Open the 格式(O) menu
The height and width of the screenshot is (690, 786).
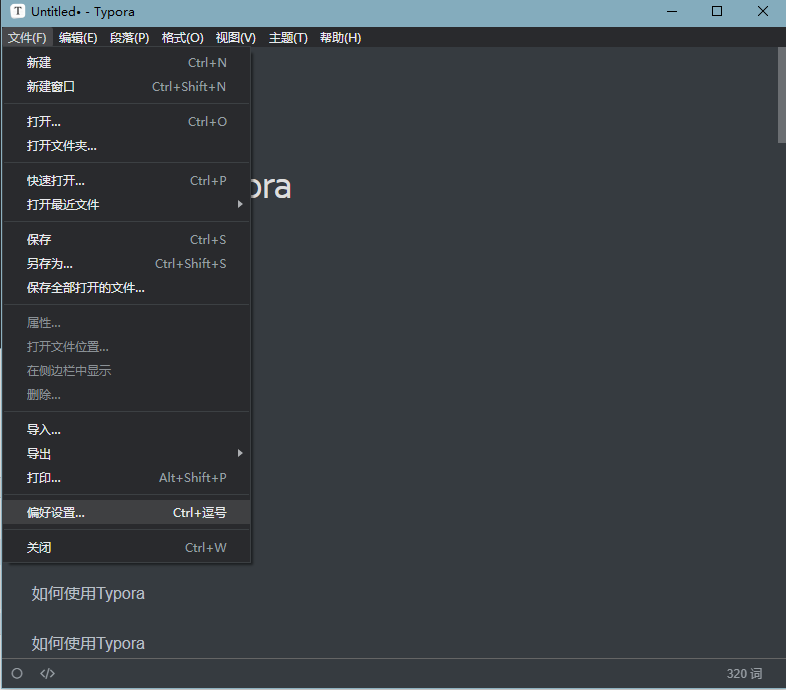coord(182,38)
